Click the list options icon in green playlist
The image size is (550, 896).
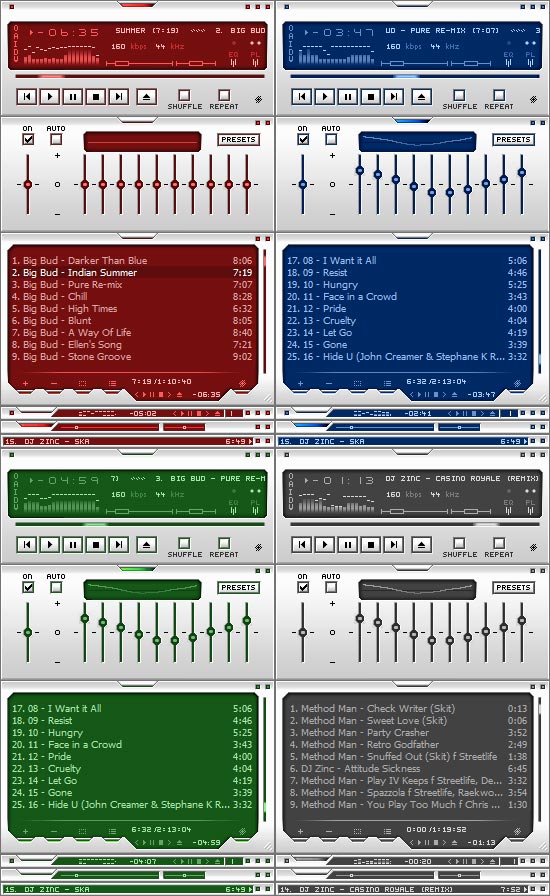click(x=112, y=831)
